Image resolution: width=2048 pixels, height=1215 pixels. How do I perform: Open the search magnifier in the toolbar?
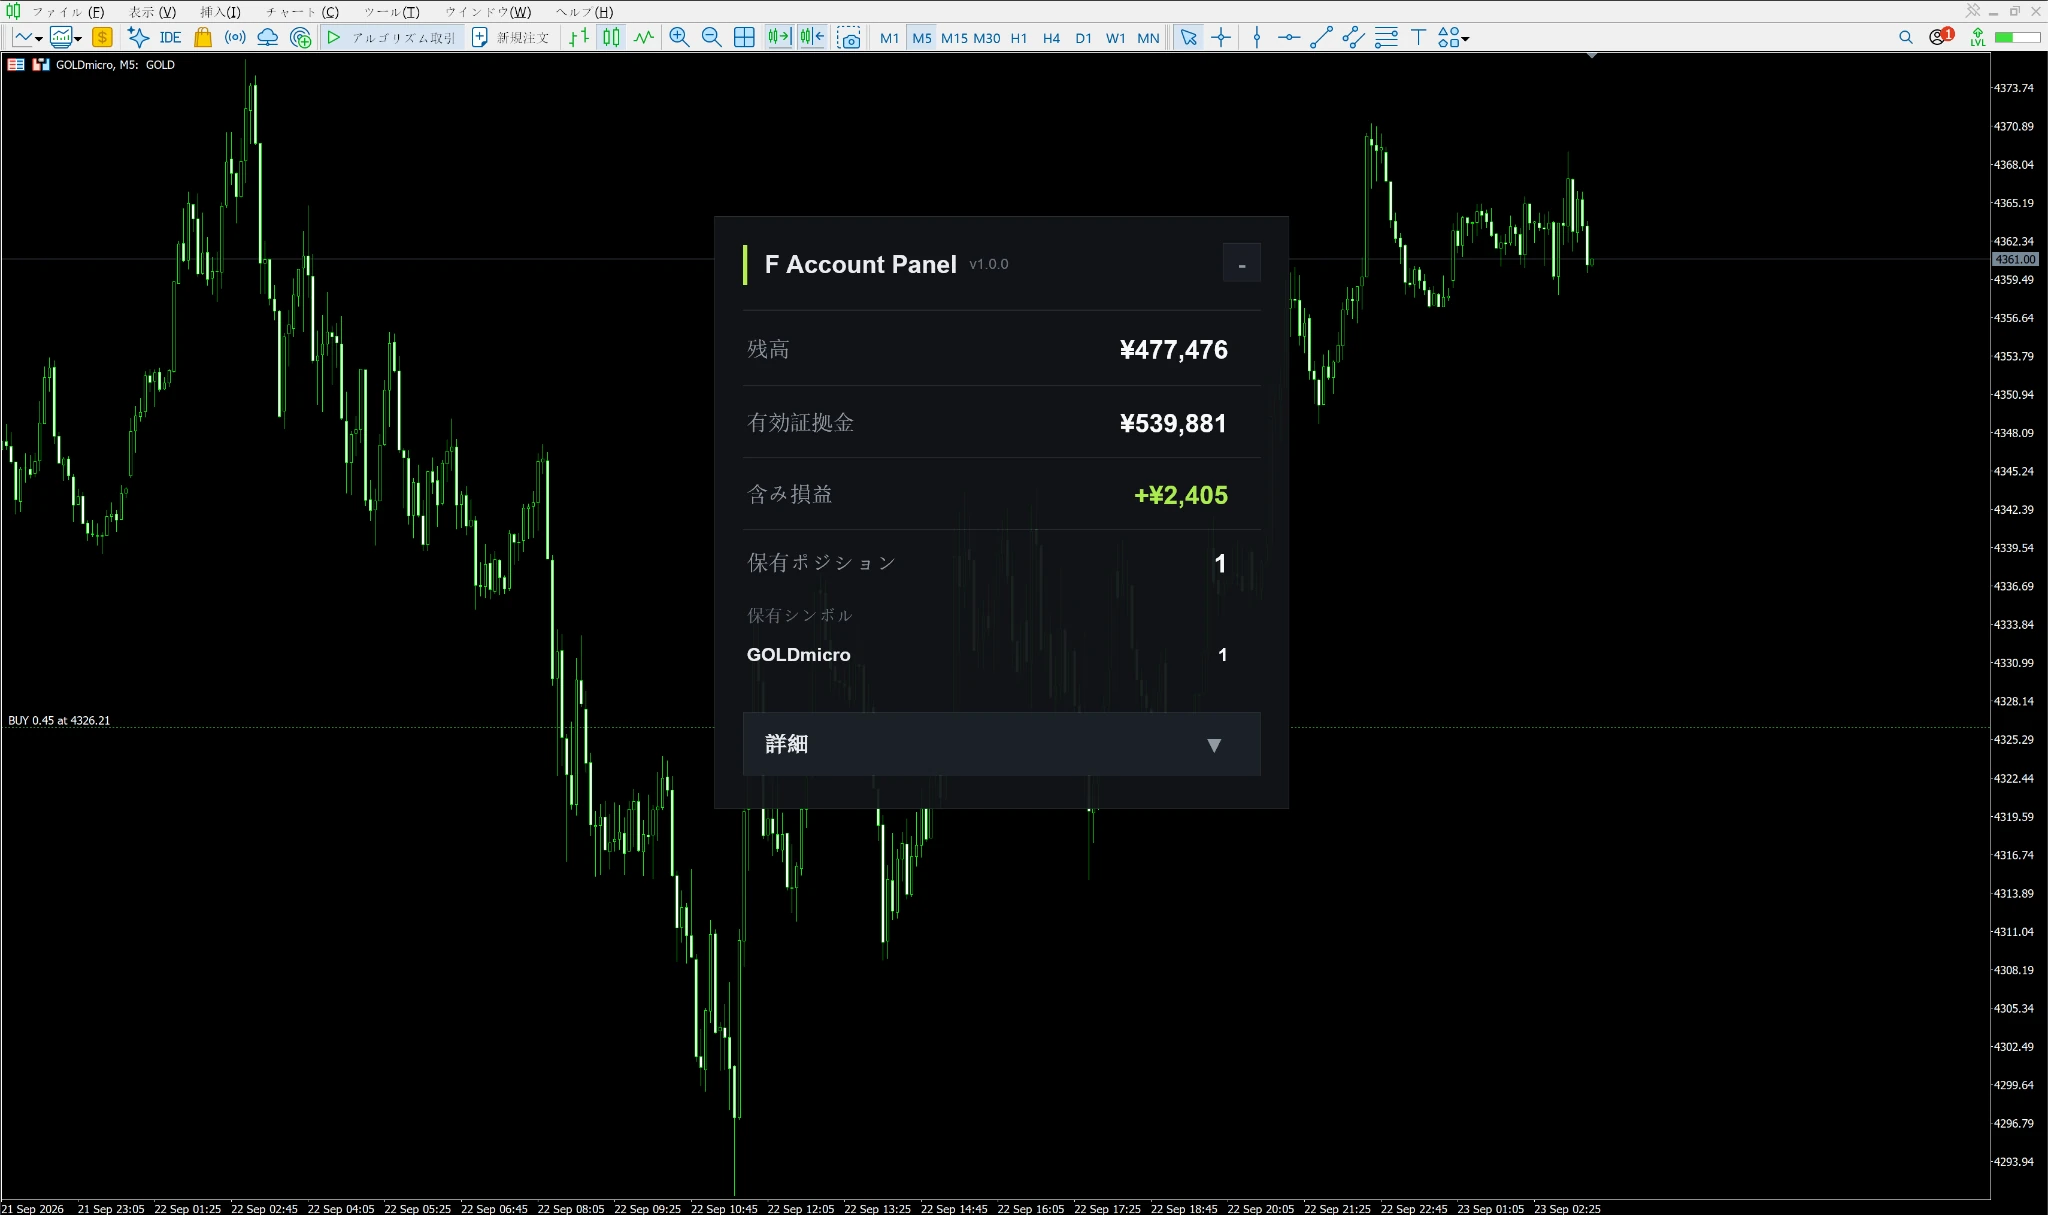[1906, 38]
